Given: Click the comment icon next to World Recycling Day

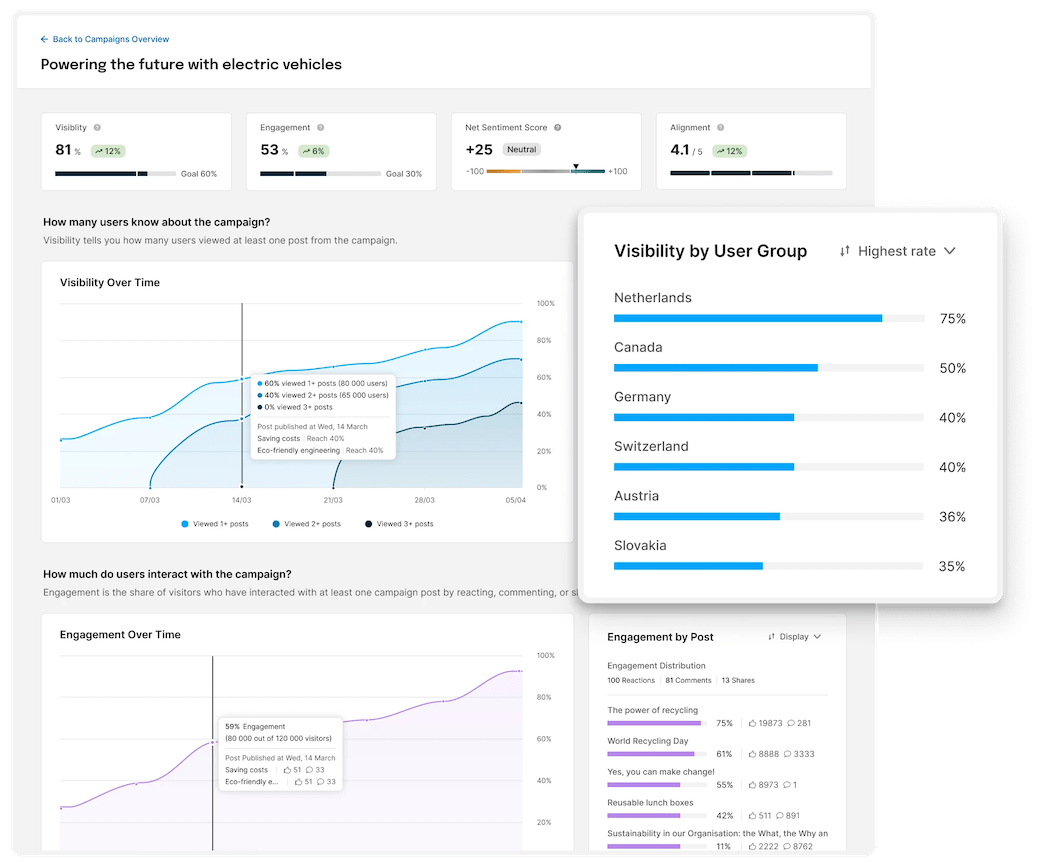Looking at the screenshot, I should [x=788, y=753].
